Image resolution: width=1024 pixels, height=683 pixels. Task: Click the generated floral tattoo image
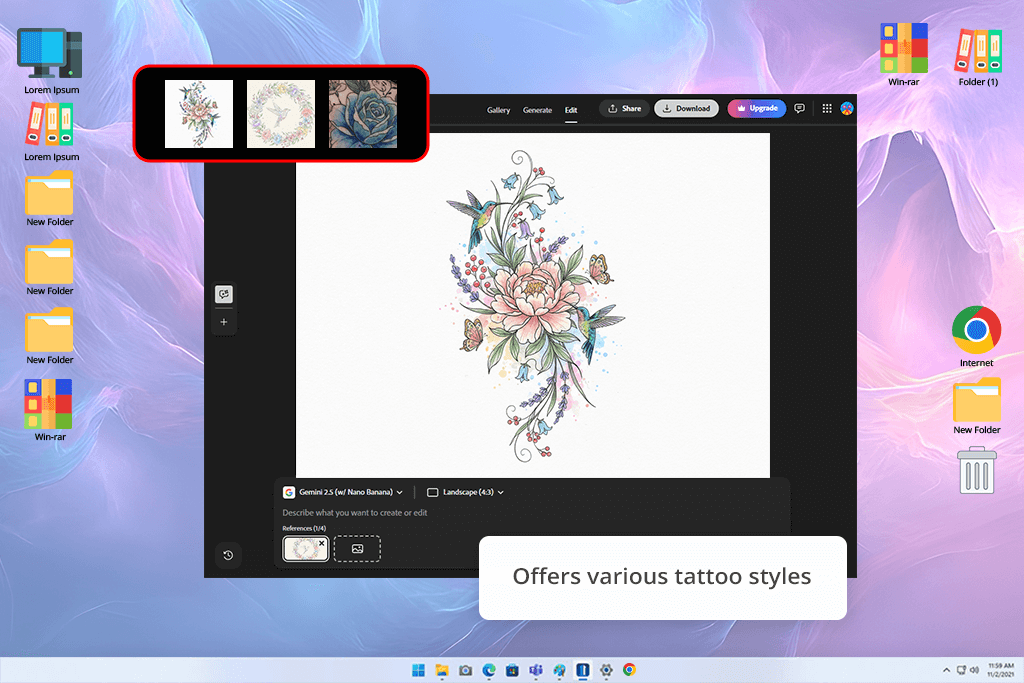point(533,305)
